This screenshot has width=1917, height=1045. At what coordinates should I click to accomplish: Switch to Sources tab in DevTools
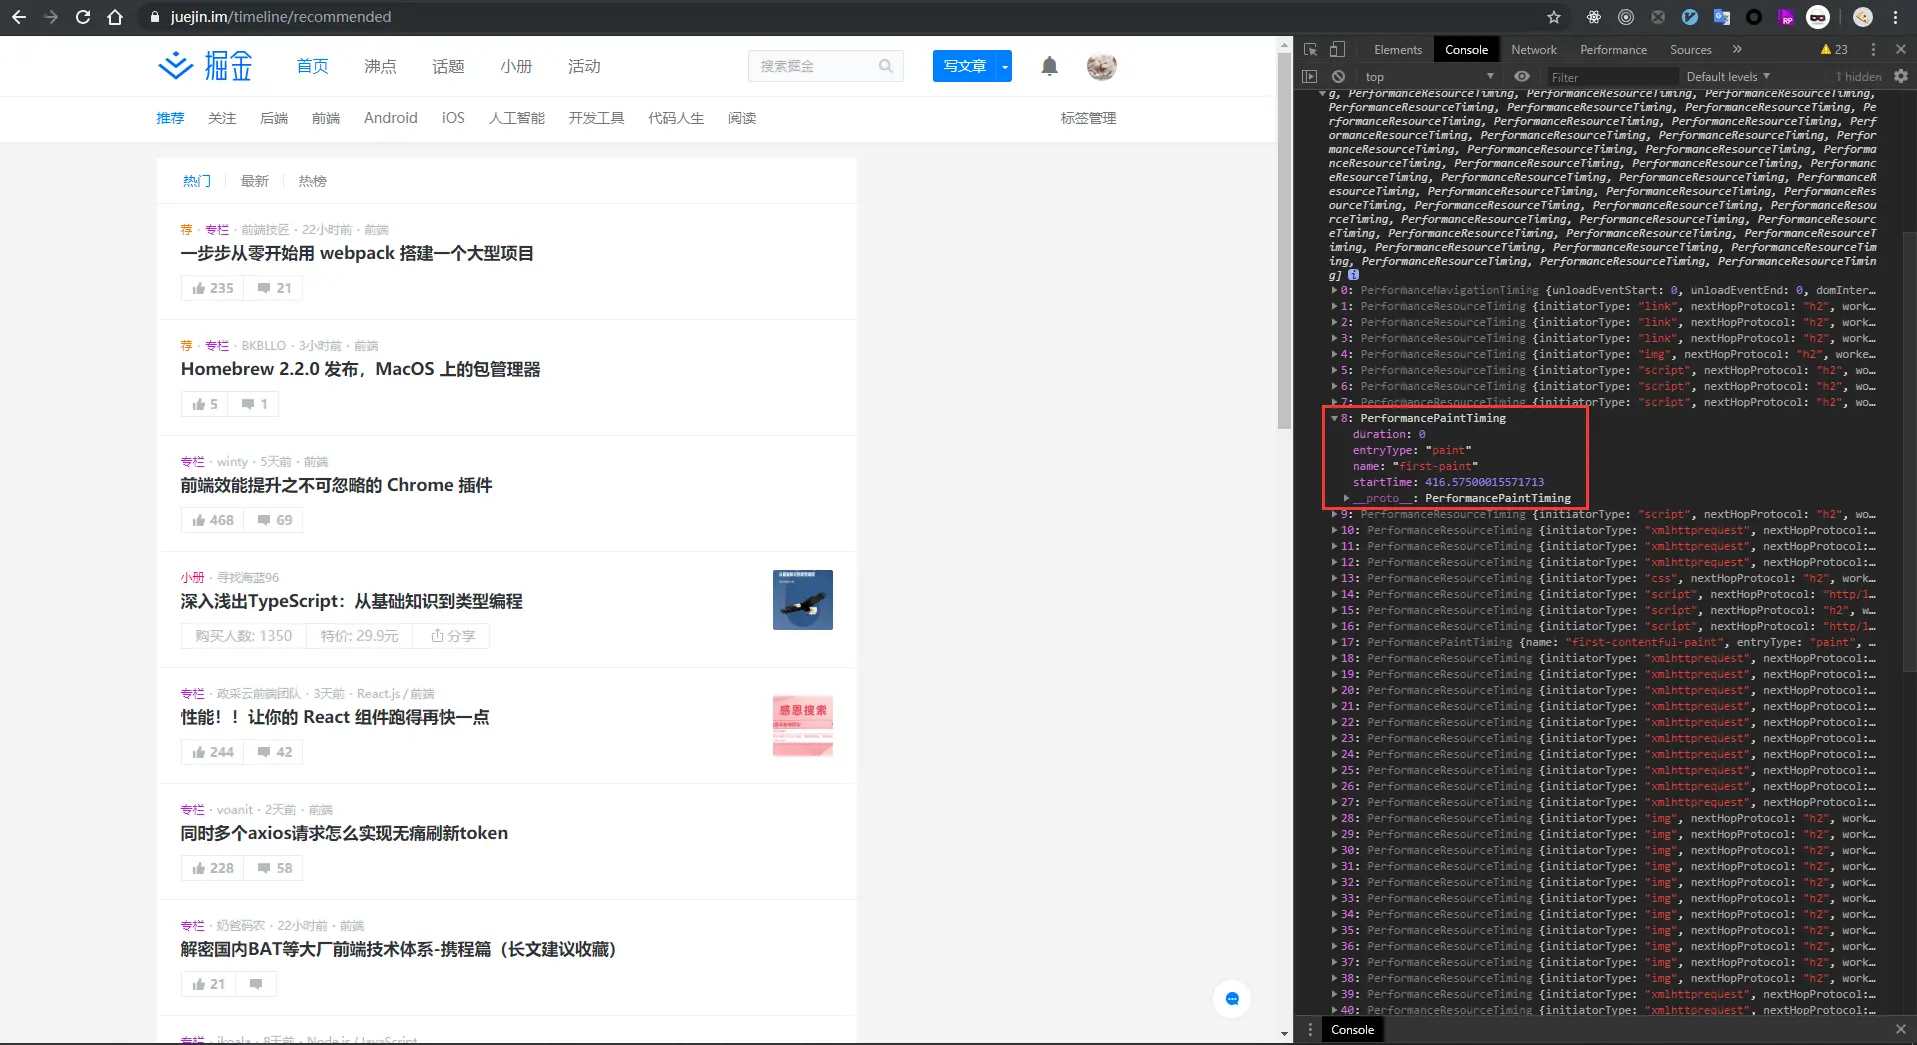click(x=1690, y=49)
